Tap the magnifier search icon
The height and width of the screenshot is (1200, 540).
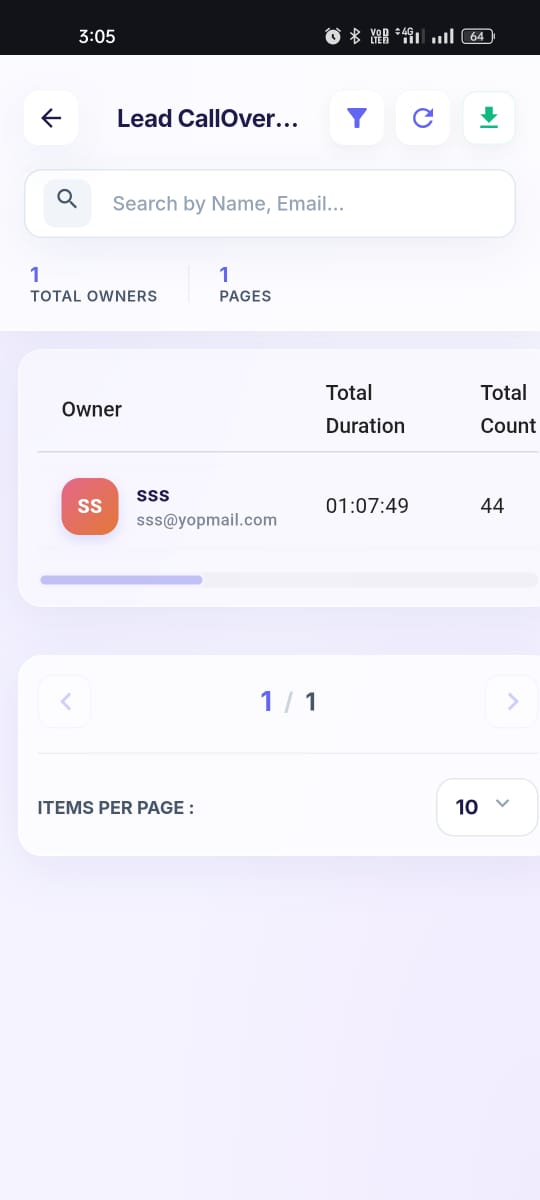(x=67, y=203)
